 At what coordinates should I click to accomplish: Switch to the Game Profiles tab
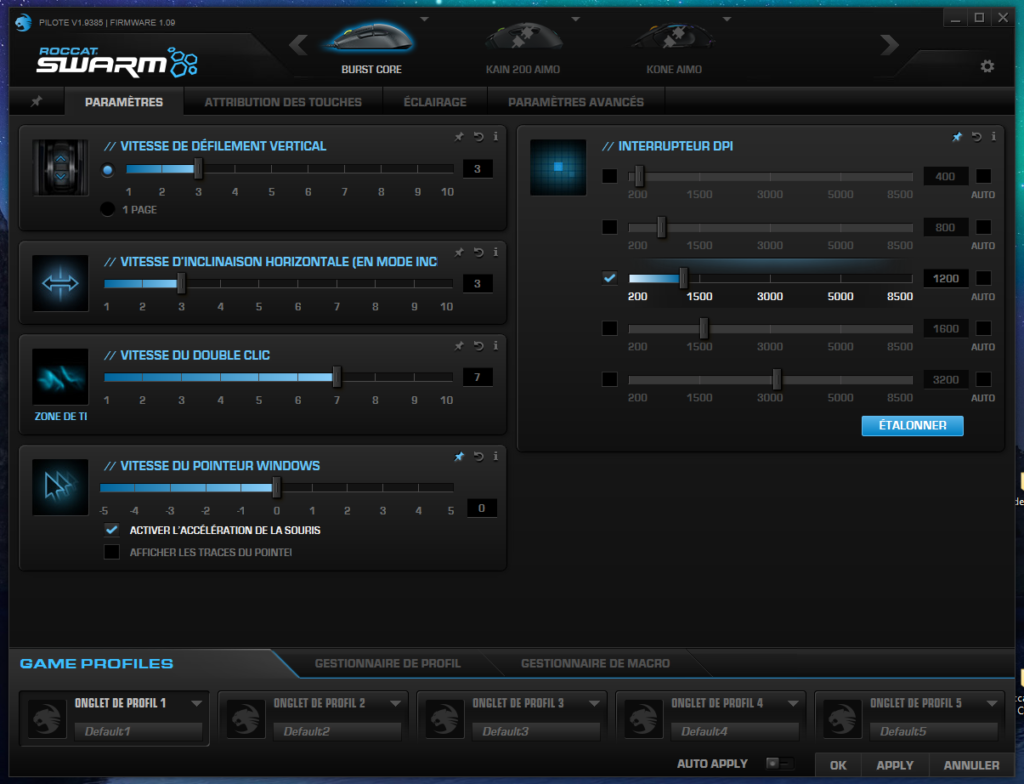tap(96, 664)
